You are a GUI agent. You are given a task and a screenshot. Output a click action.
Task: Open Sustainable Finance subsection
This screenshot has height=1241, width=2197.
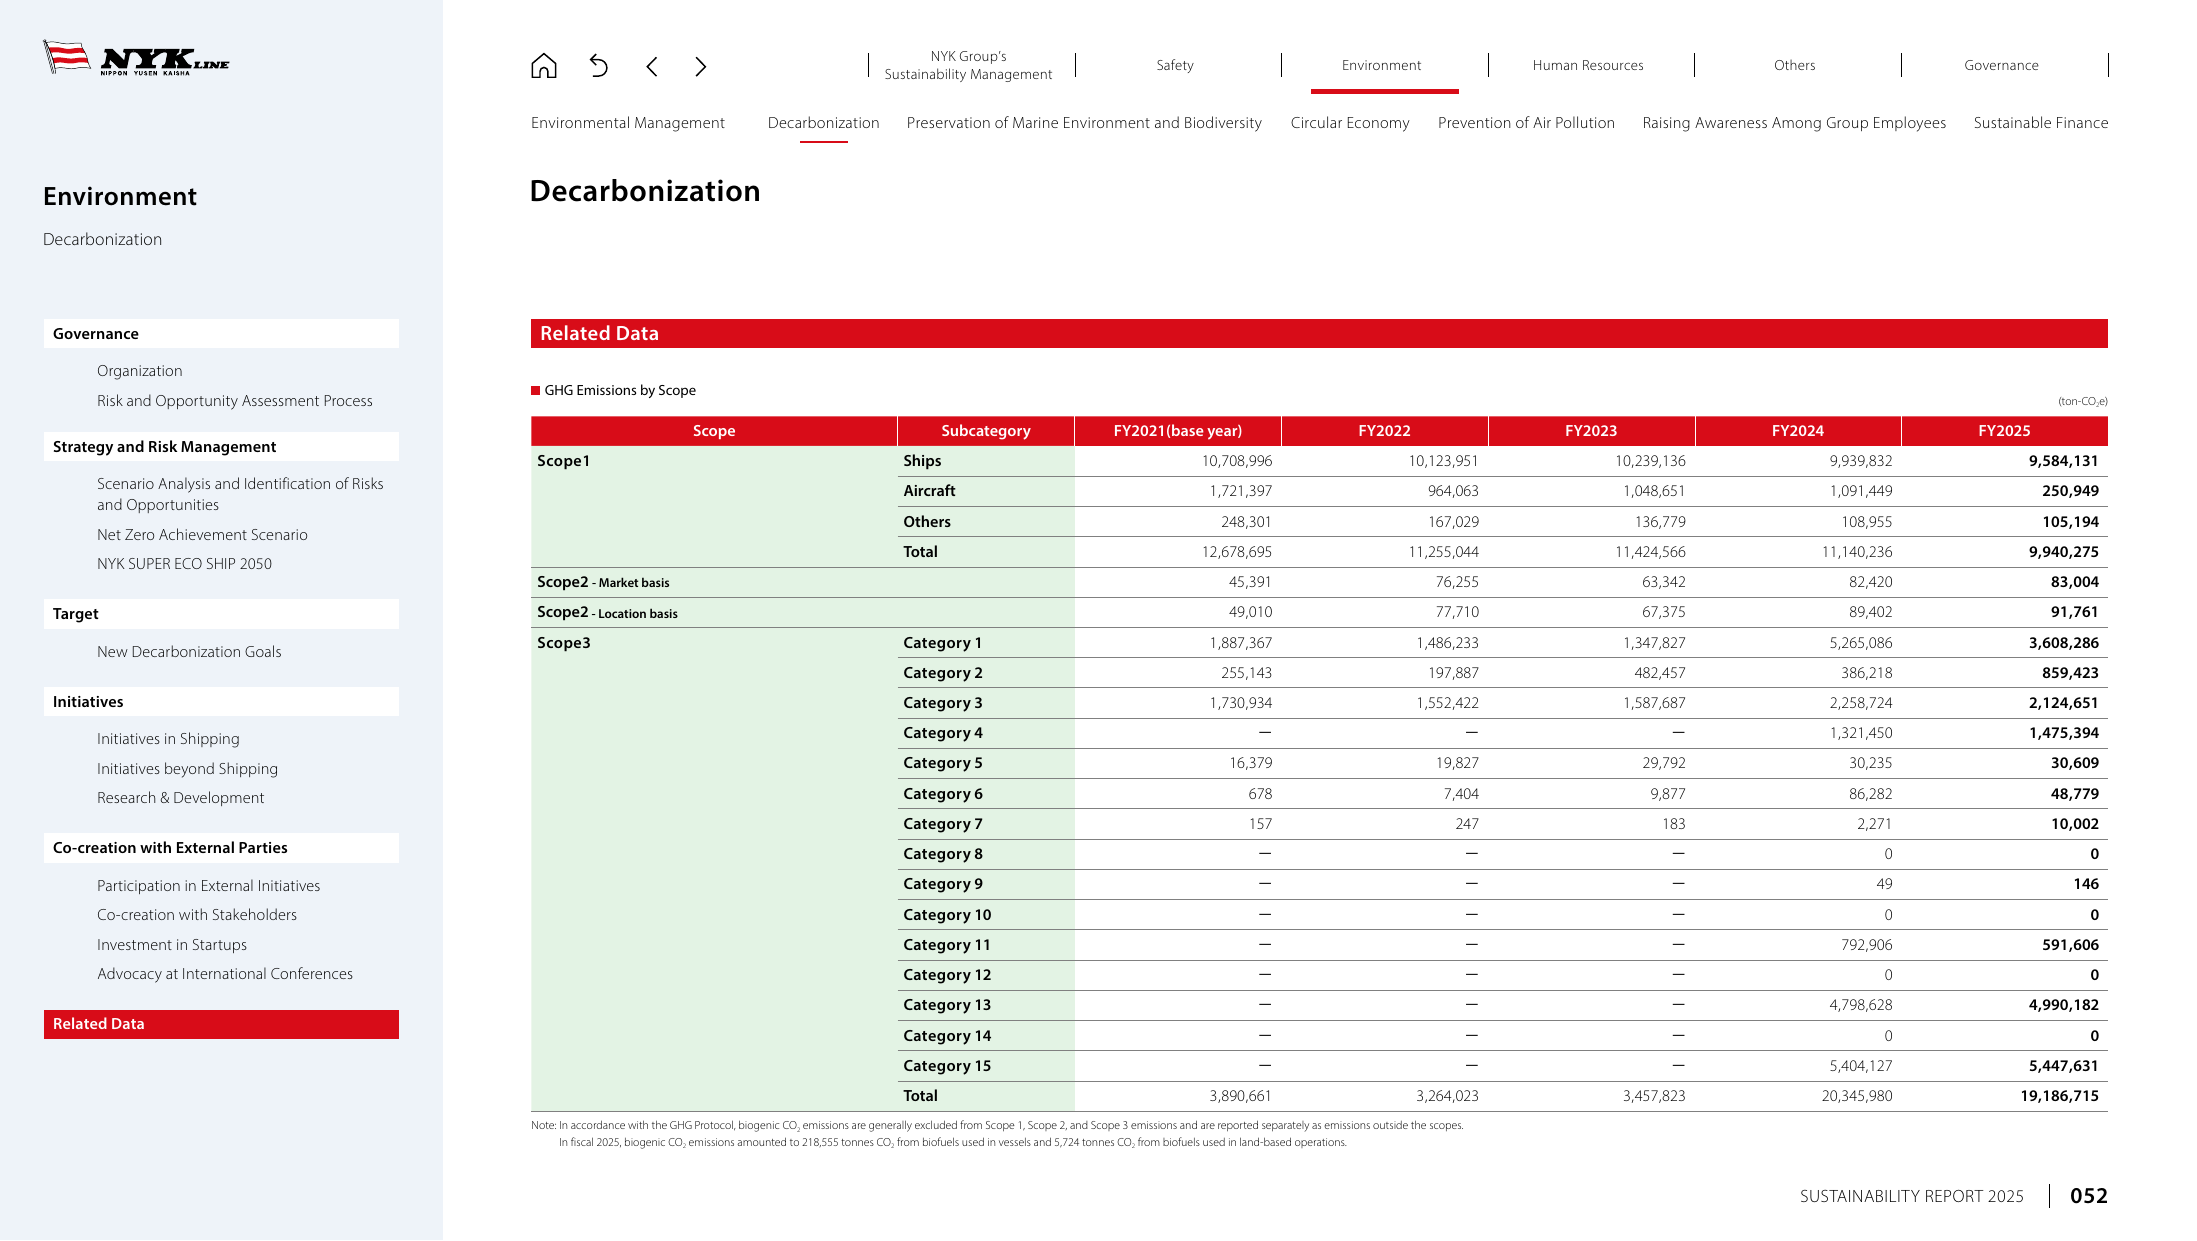(2041, 123)
